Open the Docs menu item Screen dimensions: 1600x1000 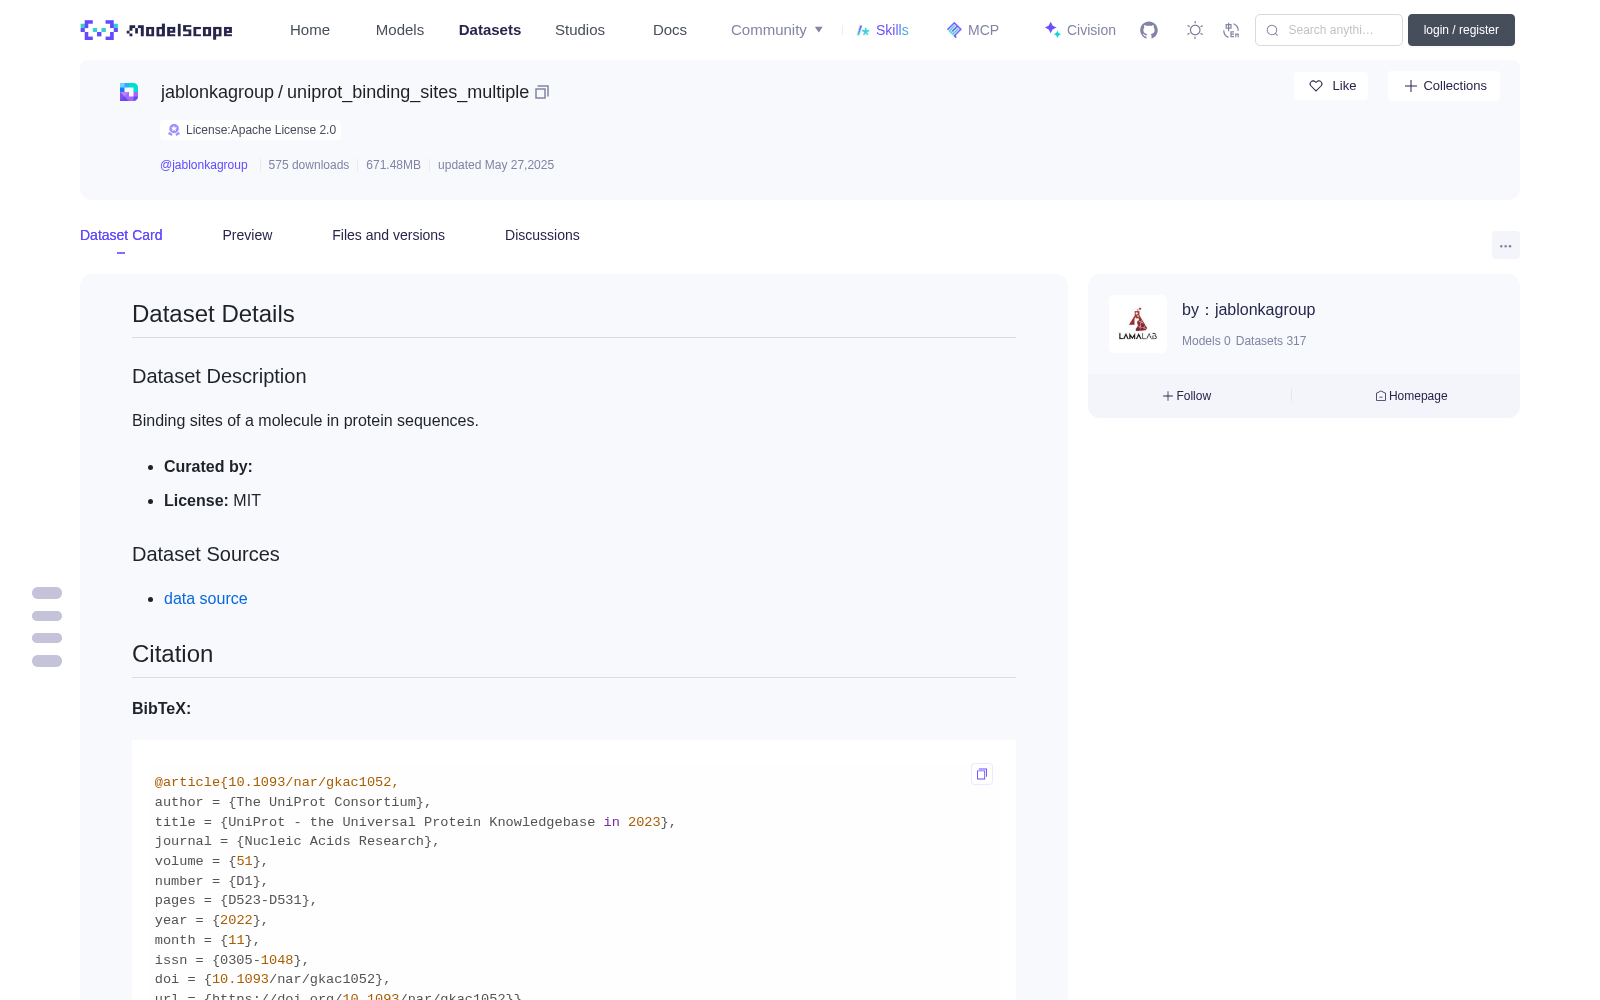click(x=670, y=30)
